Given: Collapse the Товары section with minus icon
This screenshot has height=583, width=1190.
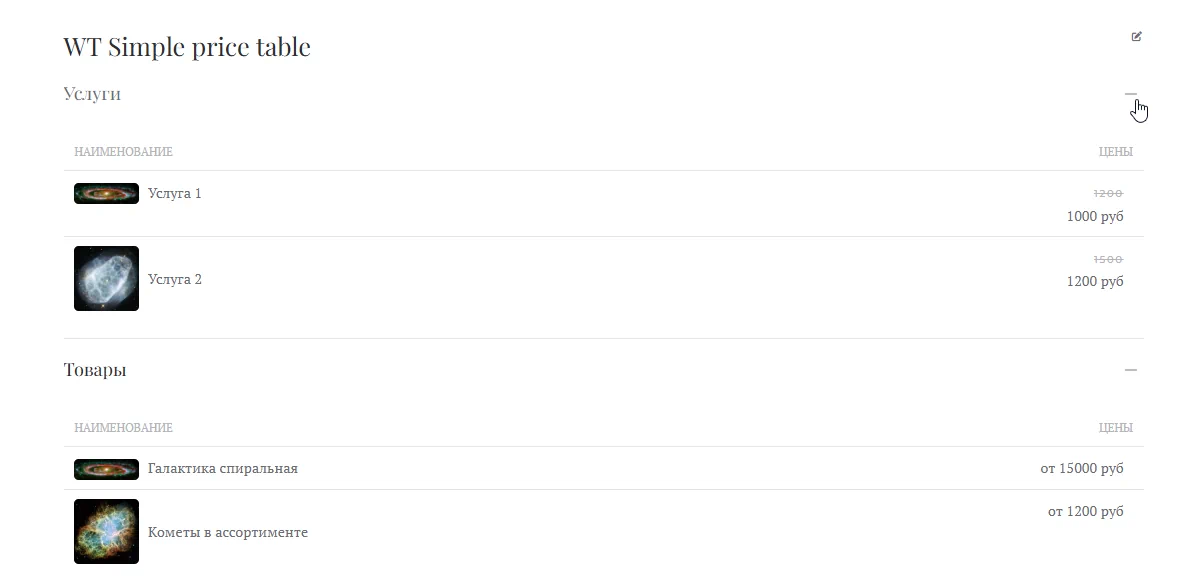Looking at the screenshot, I should 1130,370.
